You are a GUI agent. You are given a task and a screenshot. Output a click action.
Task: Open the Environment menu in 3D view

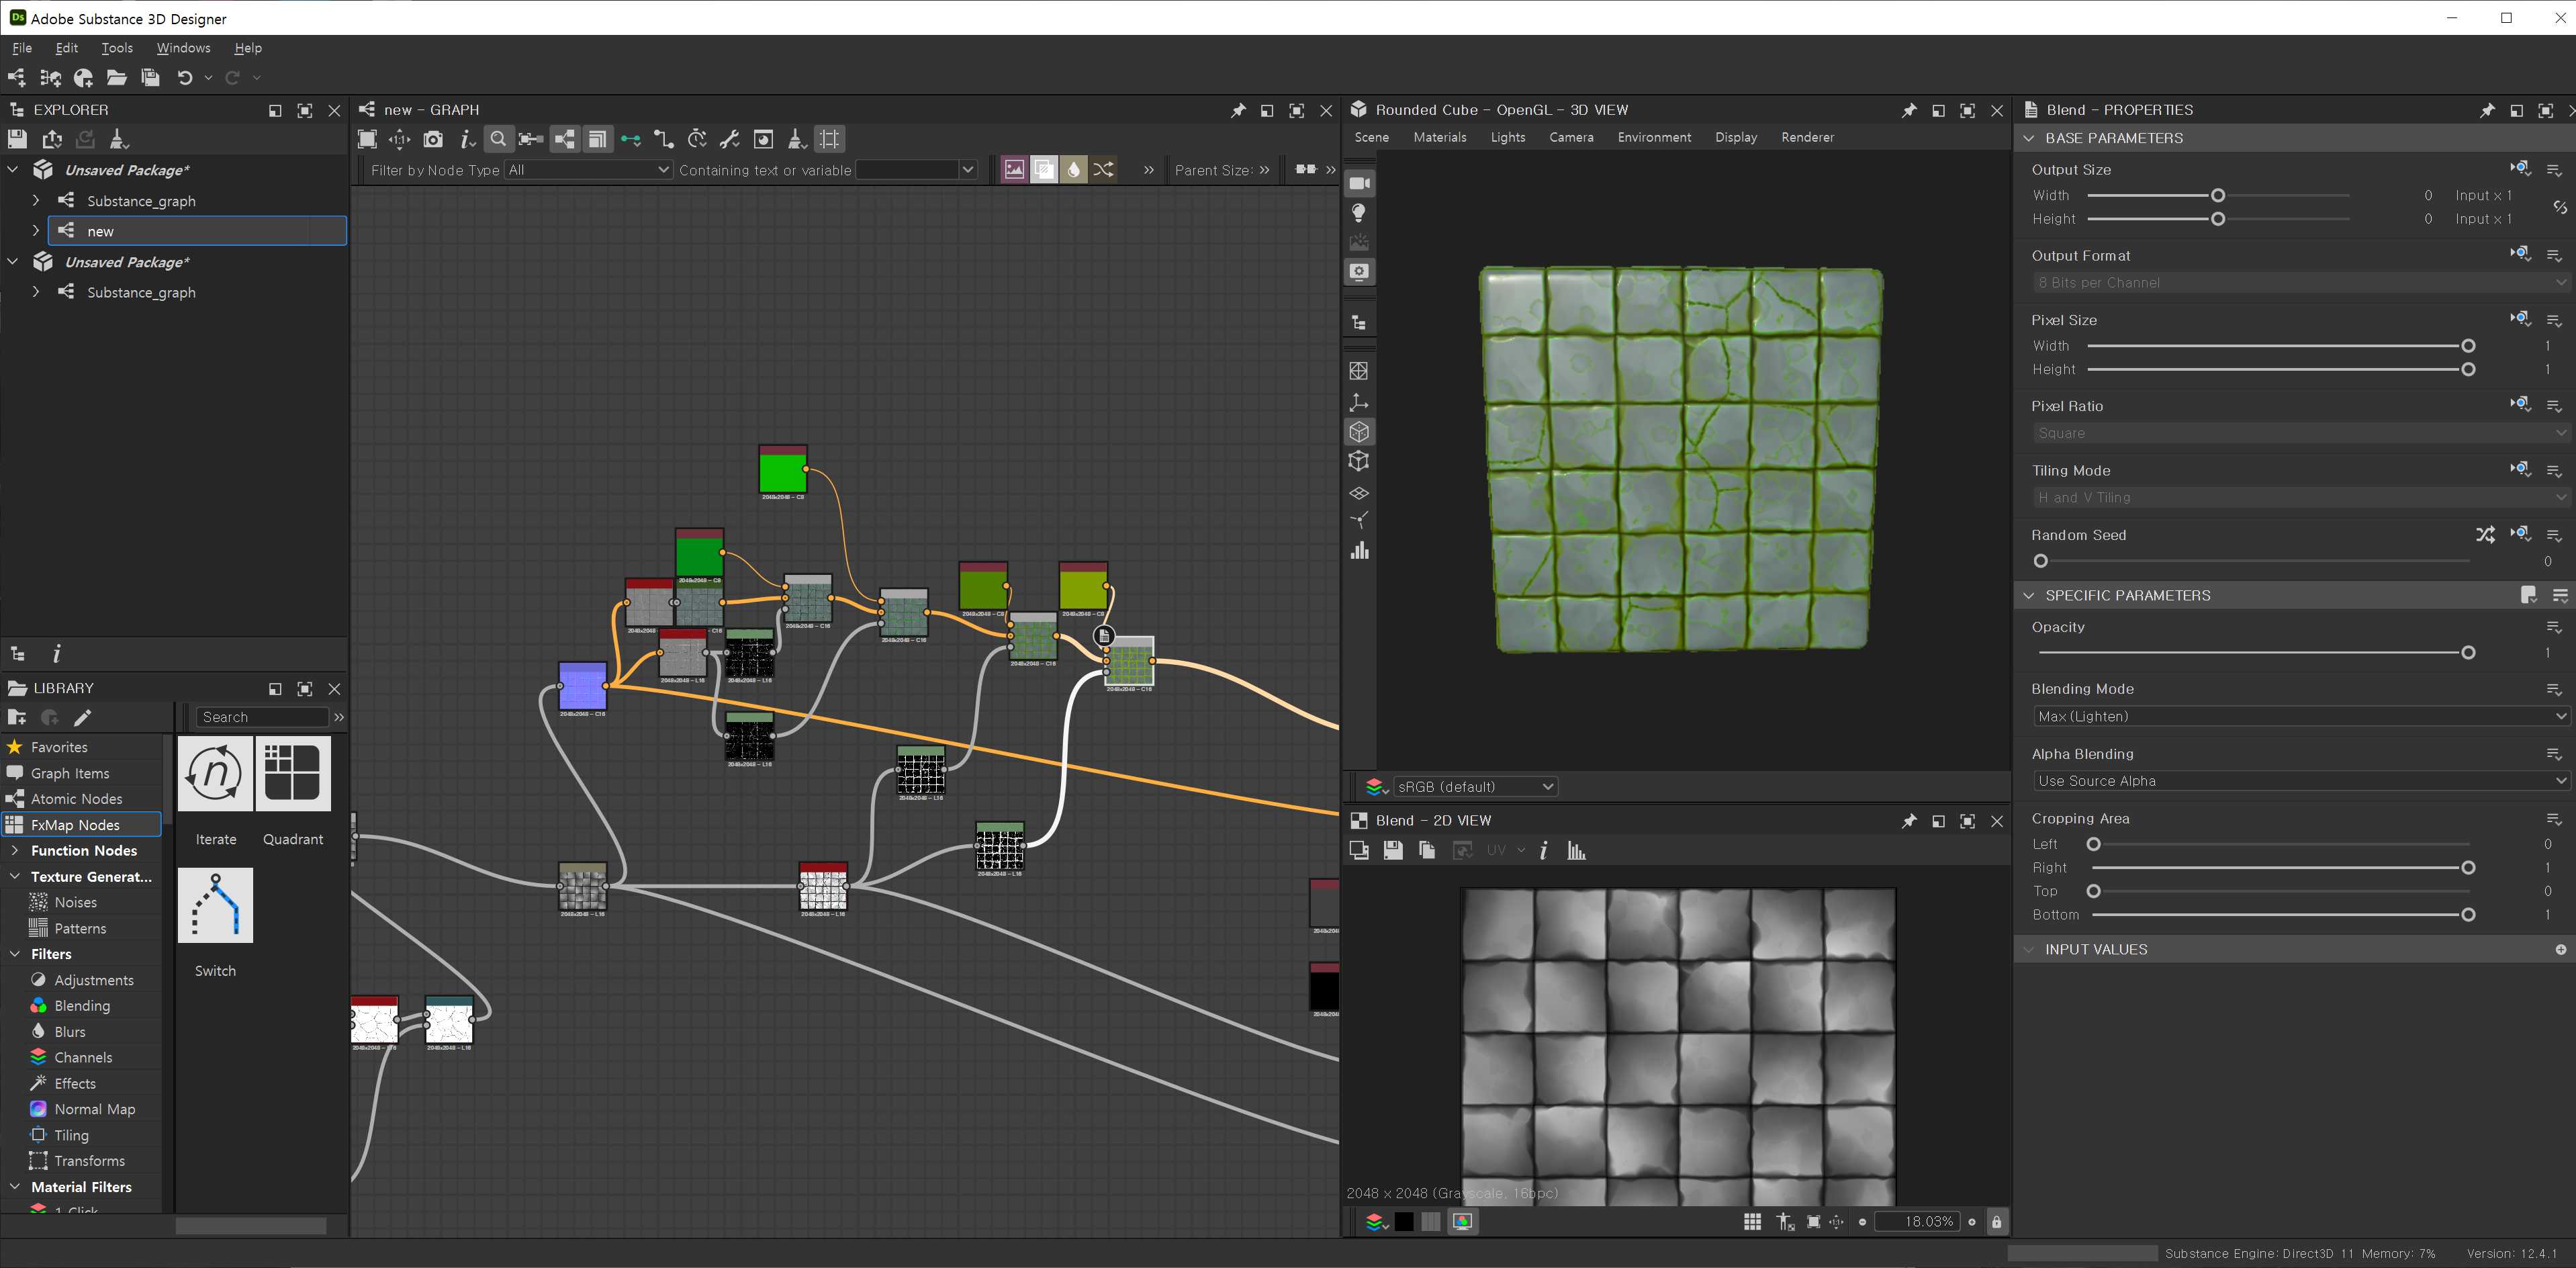pos(1654,137)
